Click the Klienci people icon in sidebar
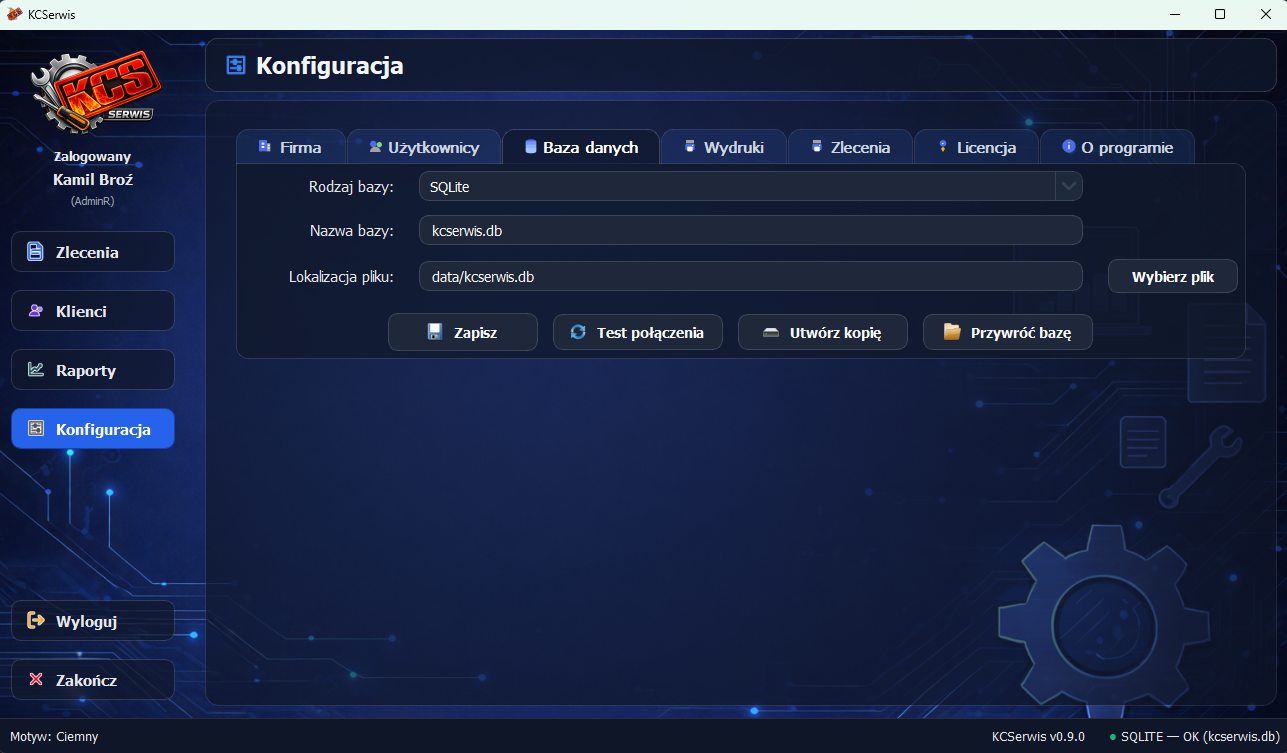The width and height of the screenshot is (1287, 753). [36, 311]
